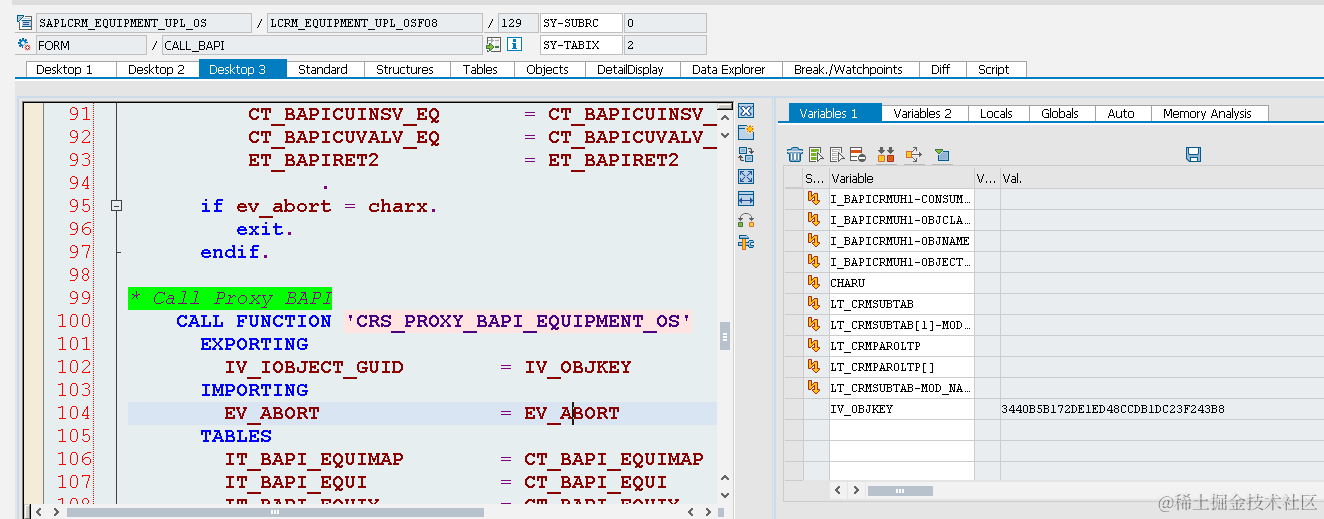
Task: Click 'CRS_PROXY_BAPI_EQUIPMENT_OS' function name in code
Action: click(518, 321)
